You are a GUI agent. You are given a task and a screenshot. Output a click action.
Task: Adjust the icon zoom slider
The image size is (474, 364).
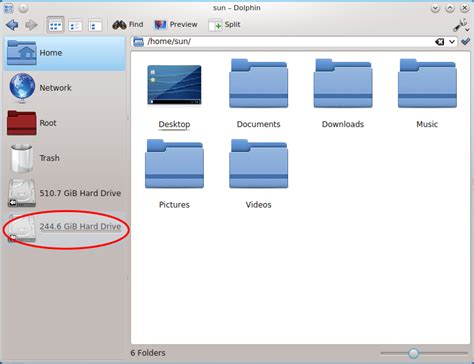coord(414,353)
